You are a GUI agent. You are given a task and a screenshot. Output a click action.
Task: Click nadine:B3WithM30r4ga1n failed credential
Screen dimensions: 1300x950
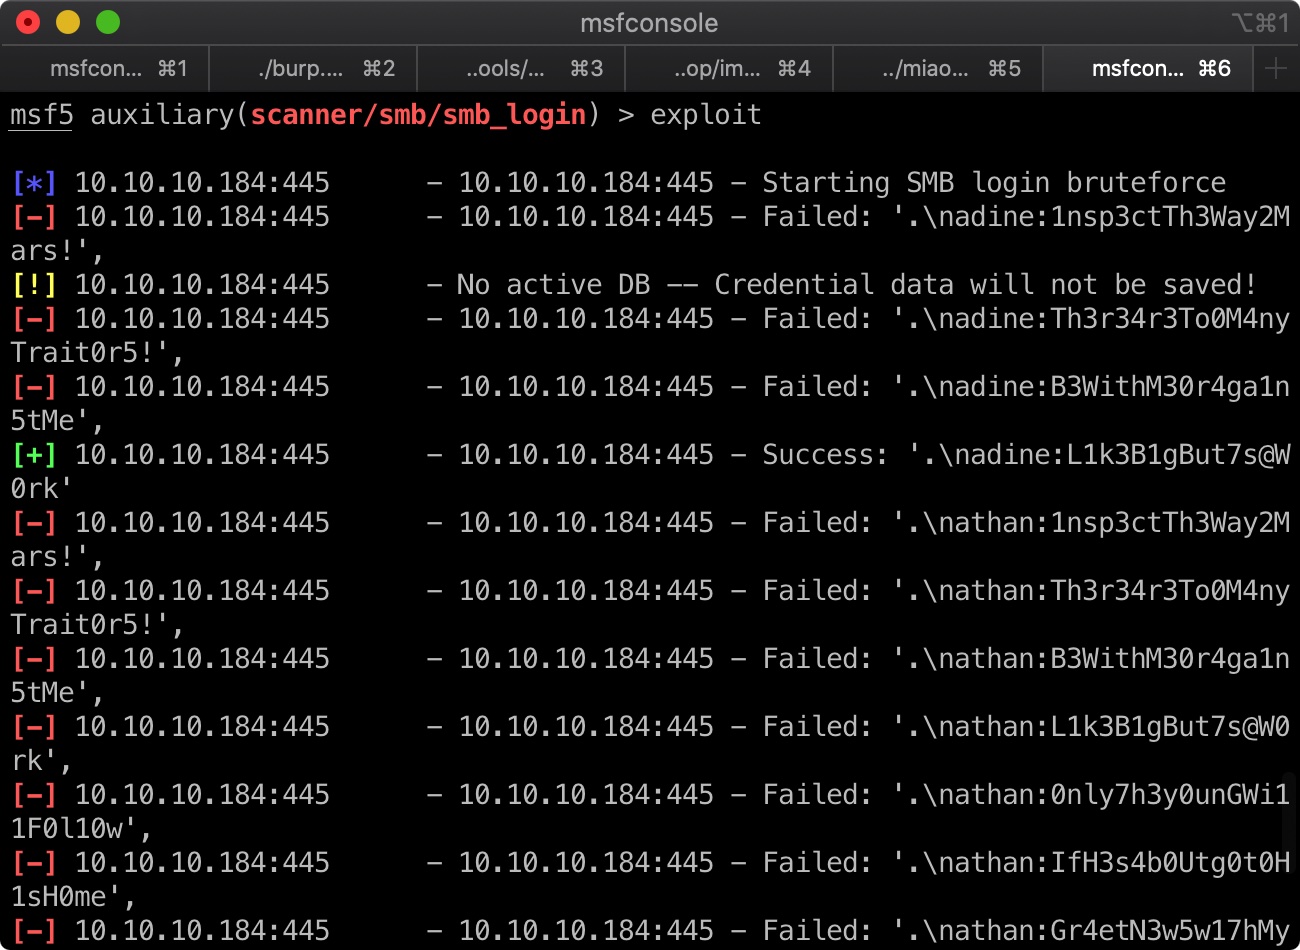(x=1114, y=387)
